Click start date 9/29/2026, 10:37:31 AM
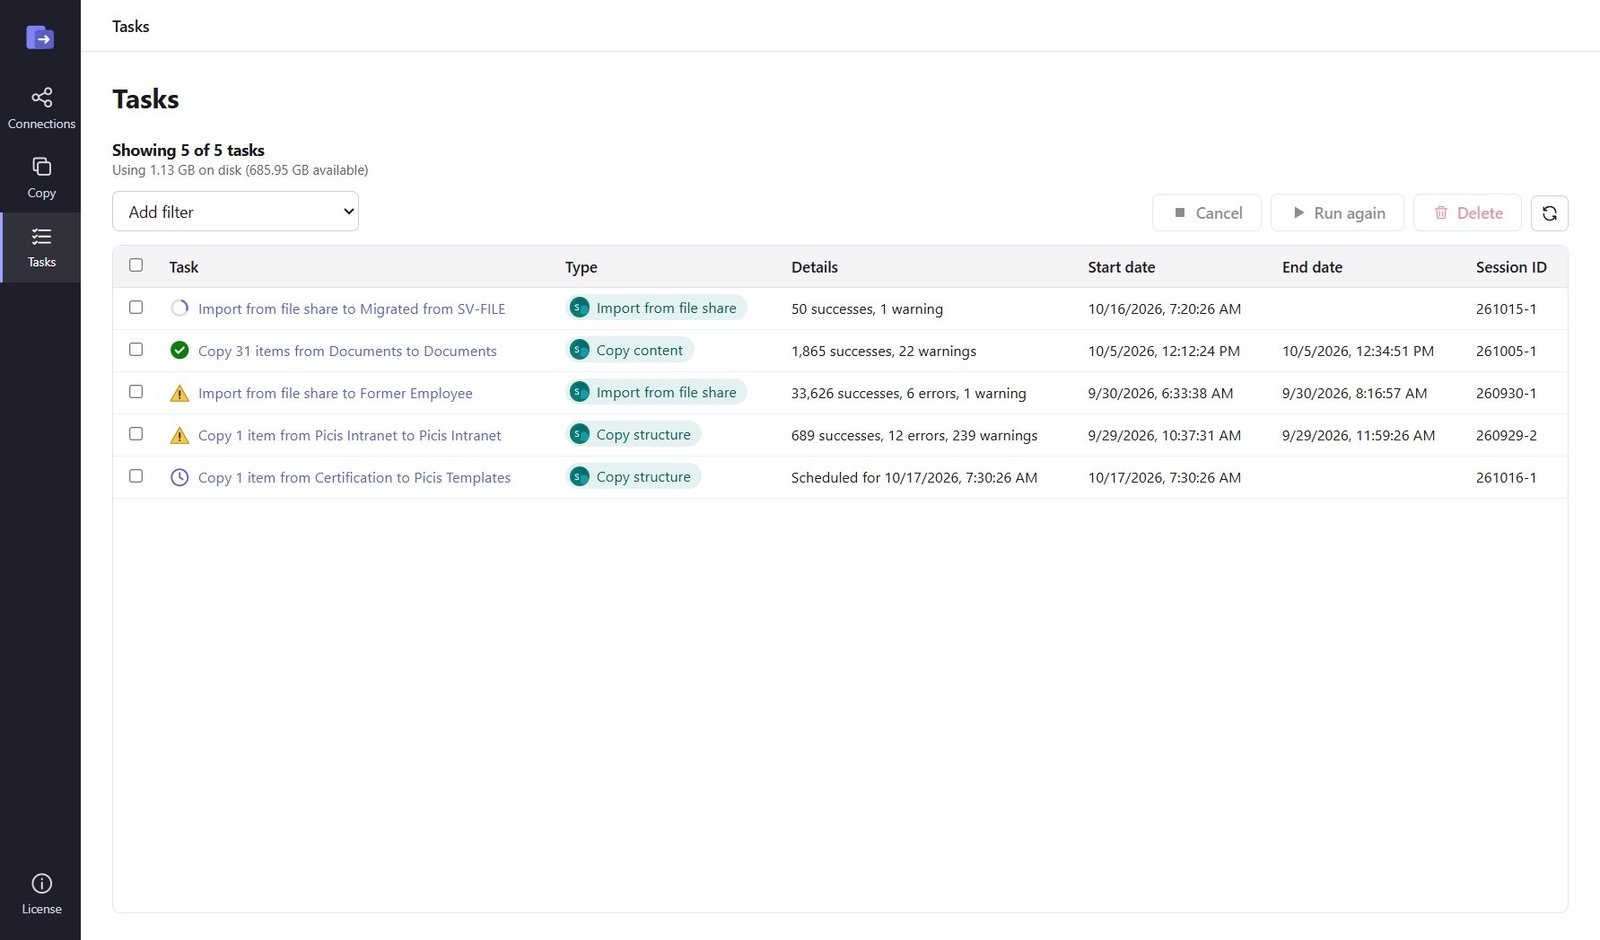Viewport: 1600px width, 940px height. [1164, 435]
